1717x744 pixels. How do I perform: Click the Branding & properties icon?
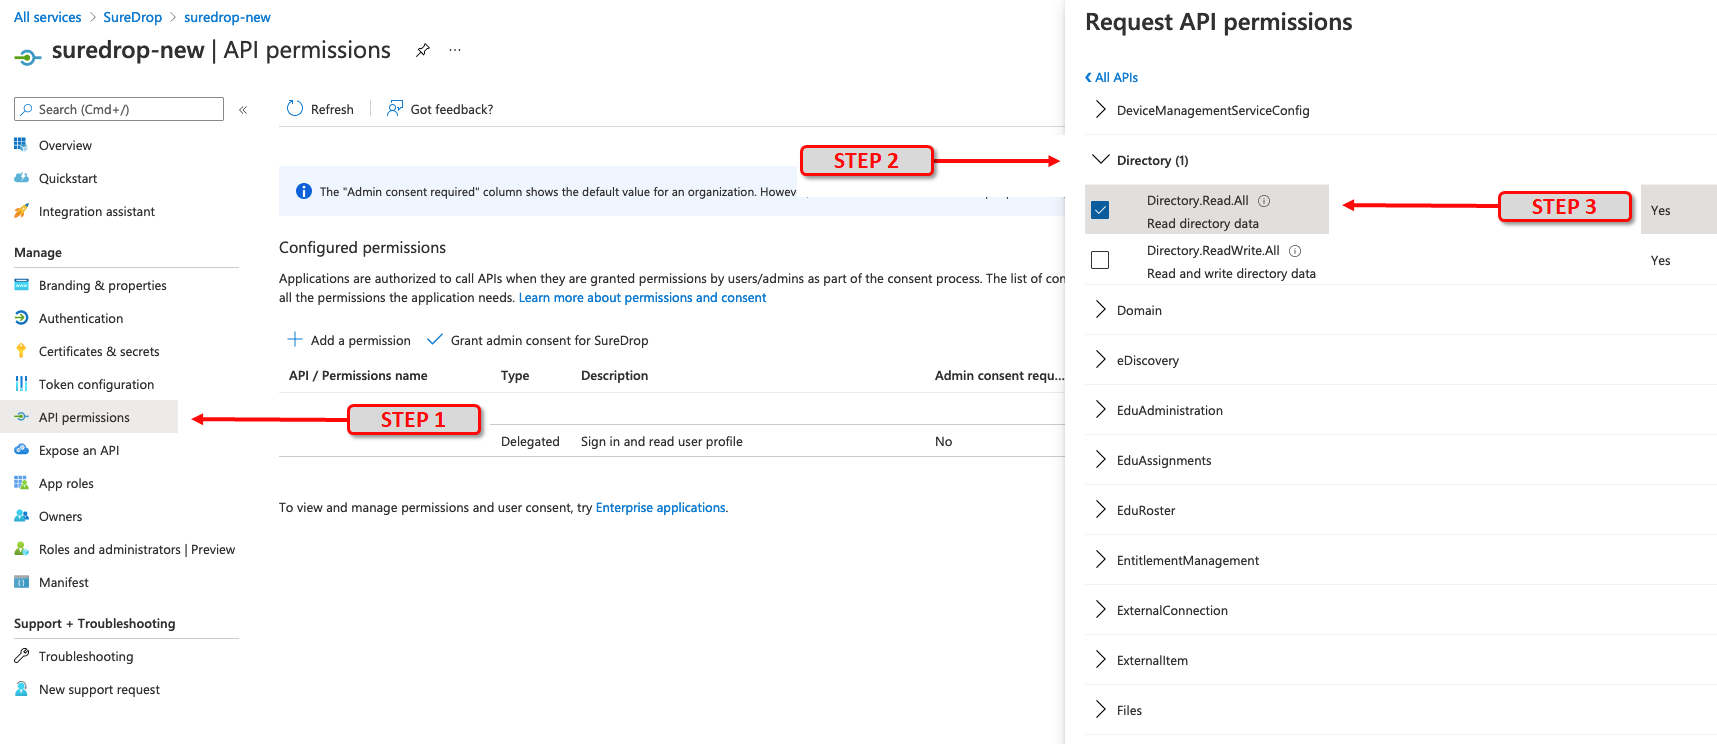[x=21, y=285]
